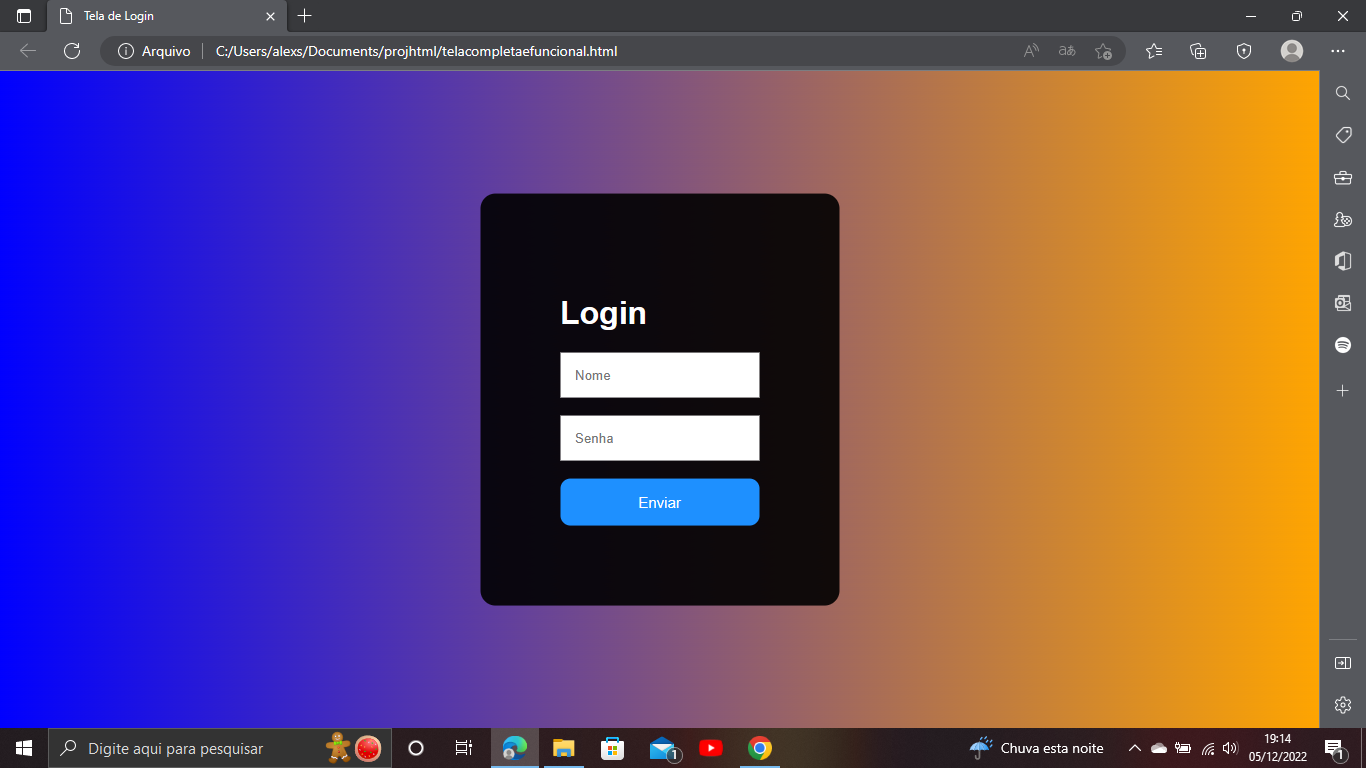This screenshot has width=1366, height=768.
Task: Open the Collections panel
Action: click(1197, 50)
